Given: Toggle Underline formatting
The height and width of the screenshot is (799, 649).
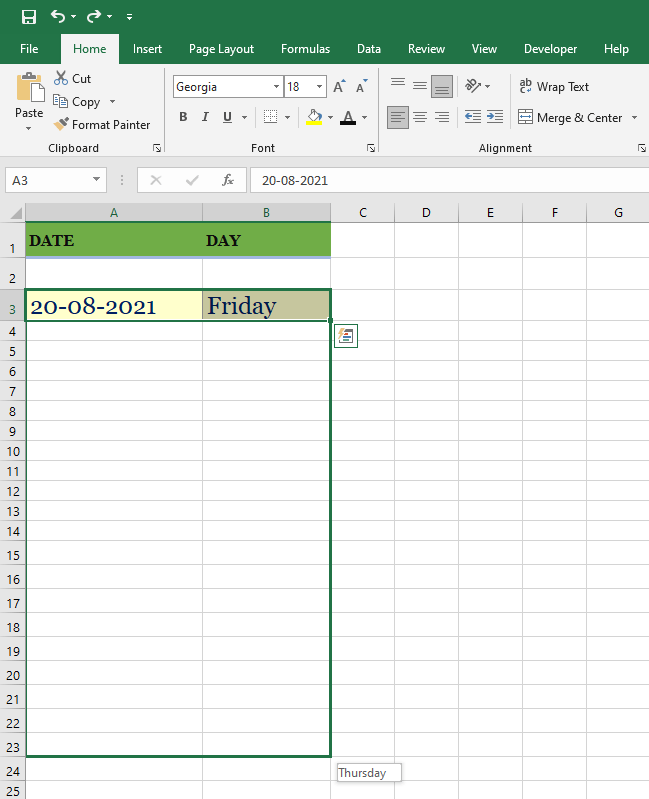Looking at the screenshot, I should point(228,117).
